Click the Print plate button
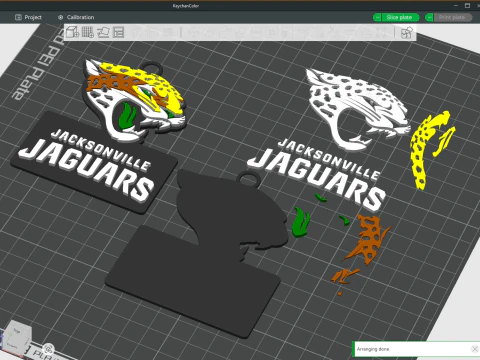 (452, 17)
